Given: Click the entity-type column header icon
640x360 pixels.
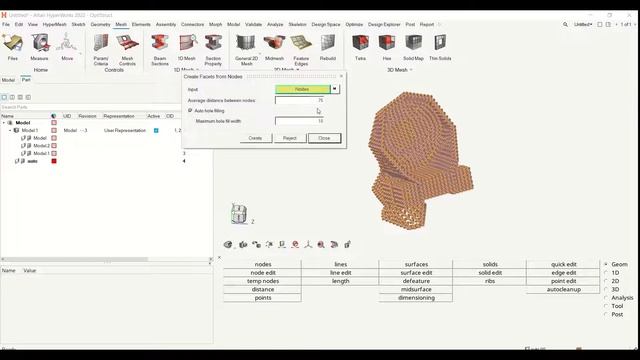Looking at the screenshot, I should click(53, 116).
